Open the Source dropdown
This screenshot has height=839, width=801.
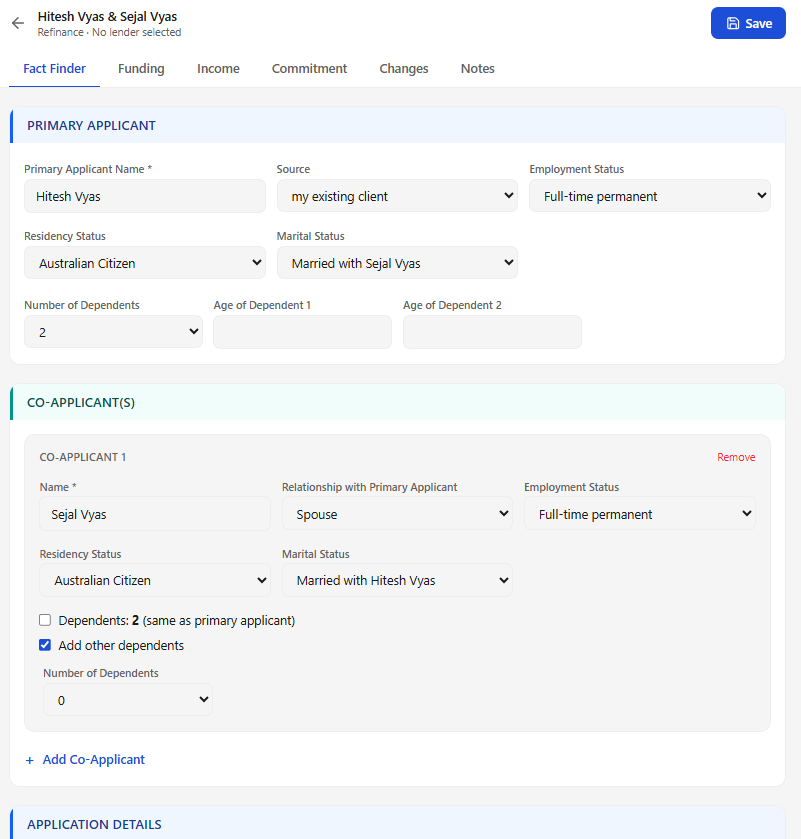point(397,196)
